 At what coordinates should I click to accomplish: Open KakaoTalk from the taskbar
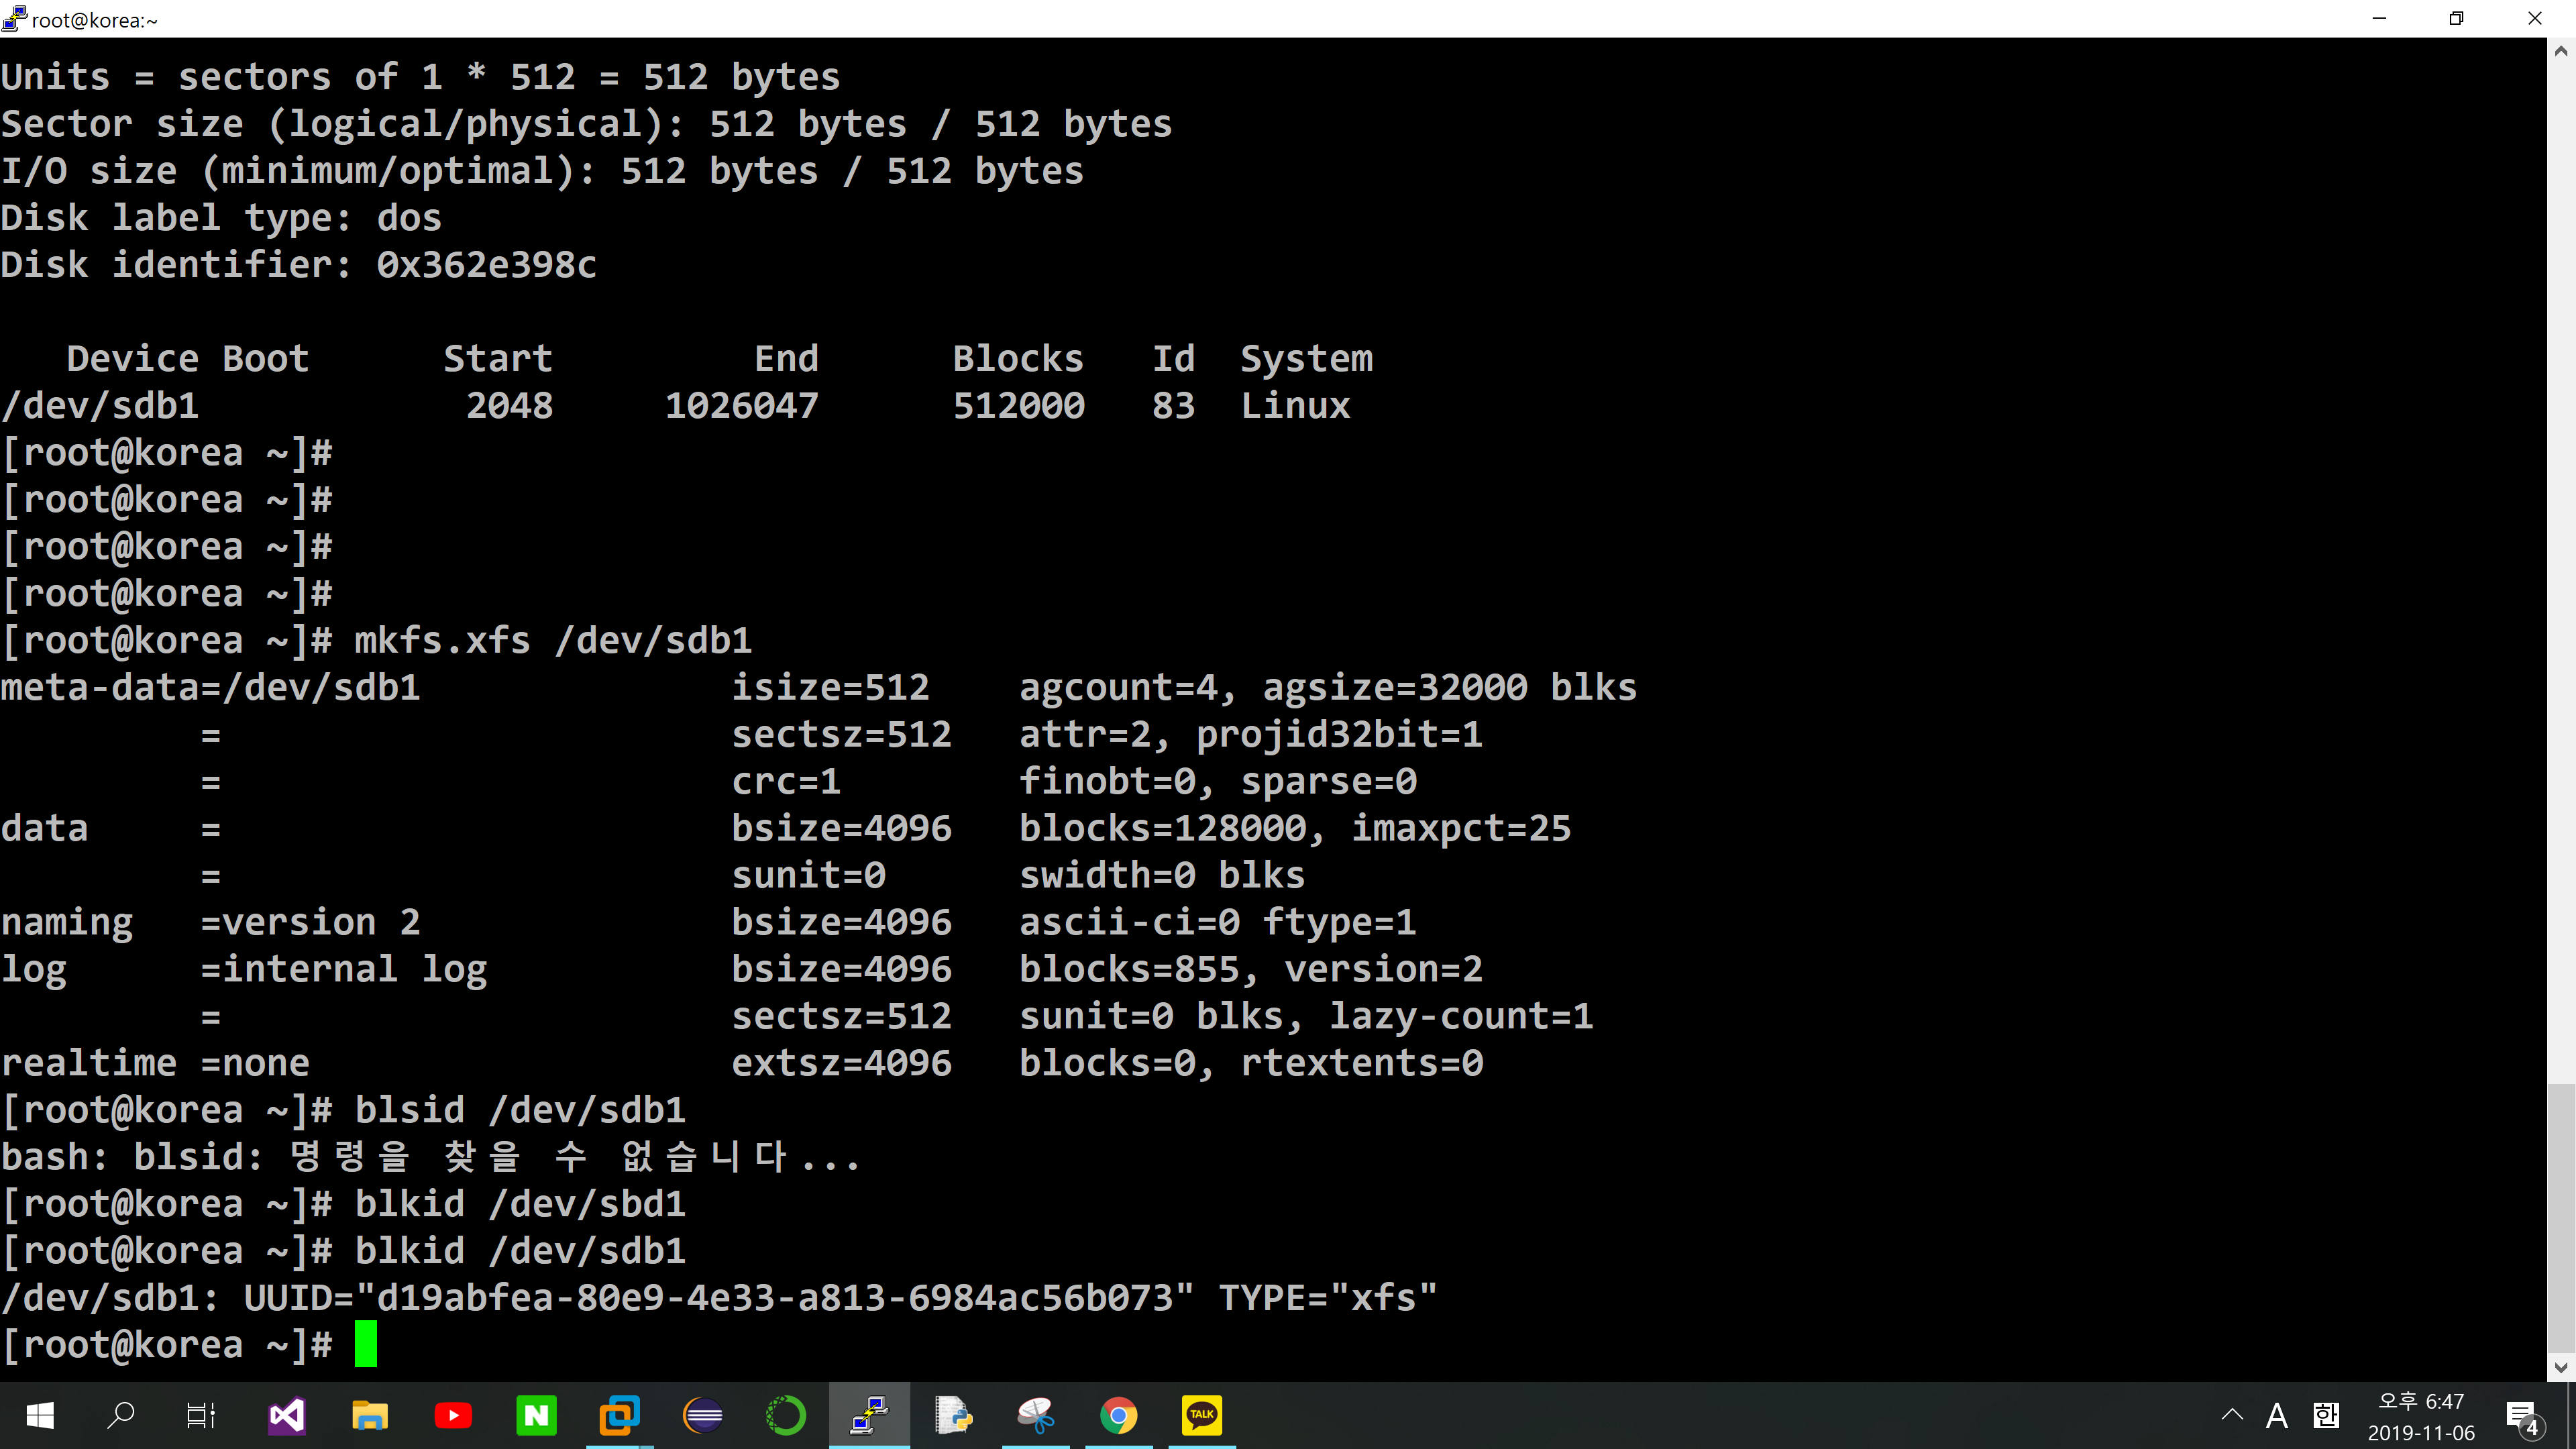click(1202, 1415)
